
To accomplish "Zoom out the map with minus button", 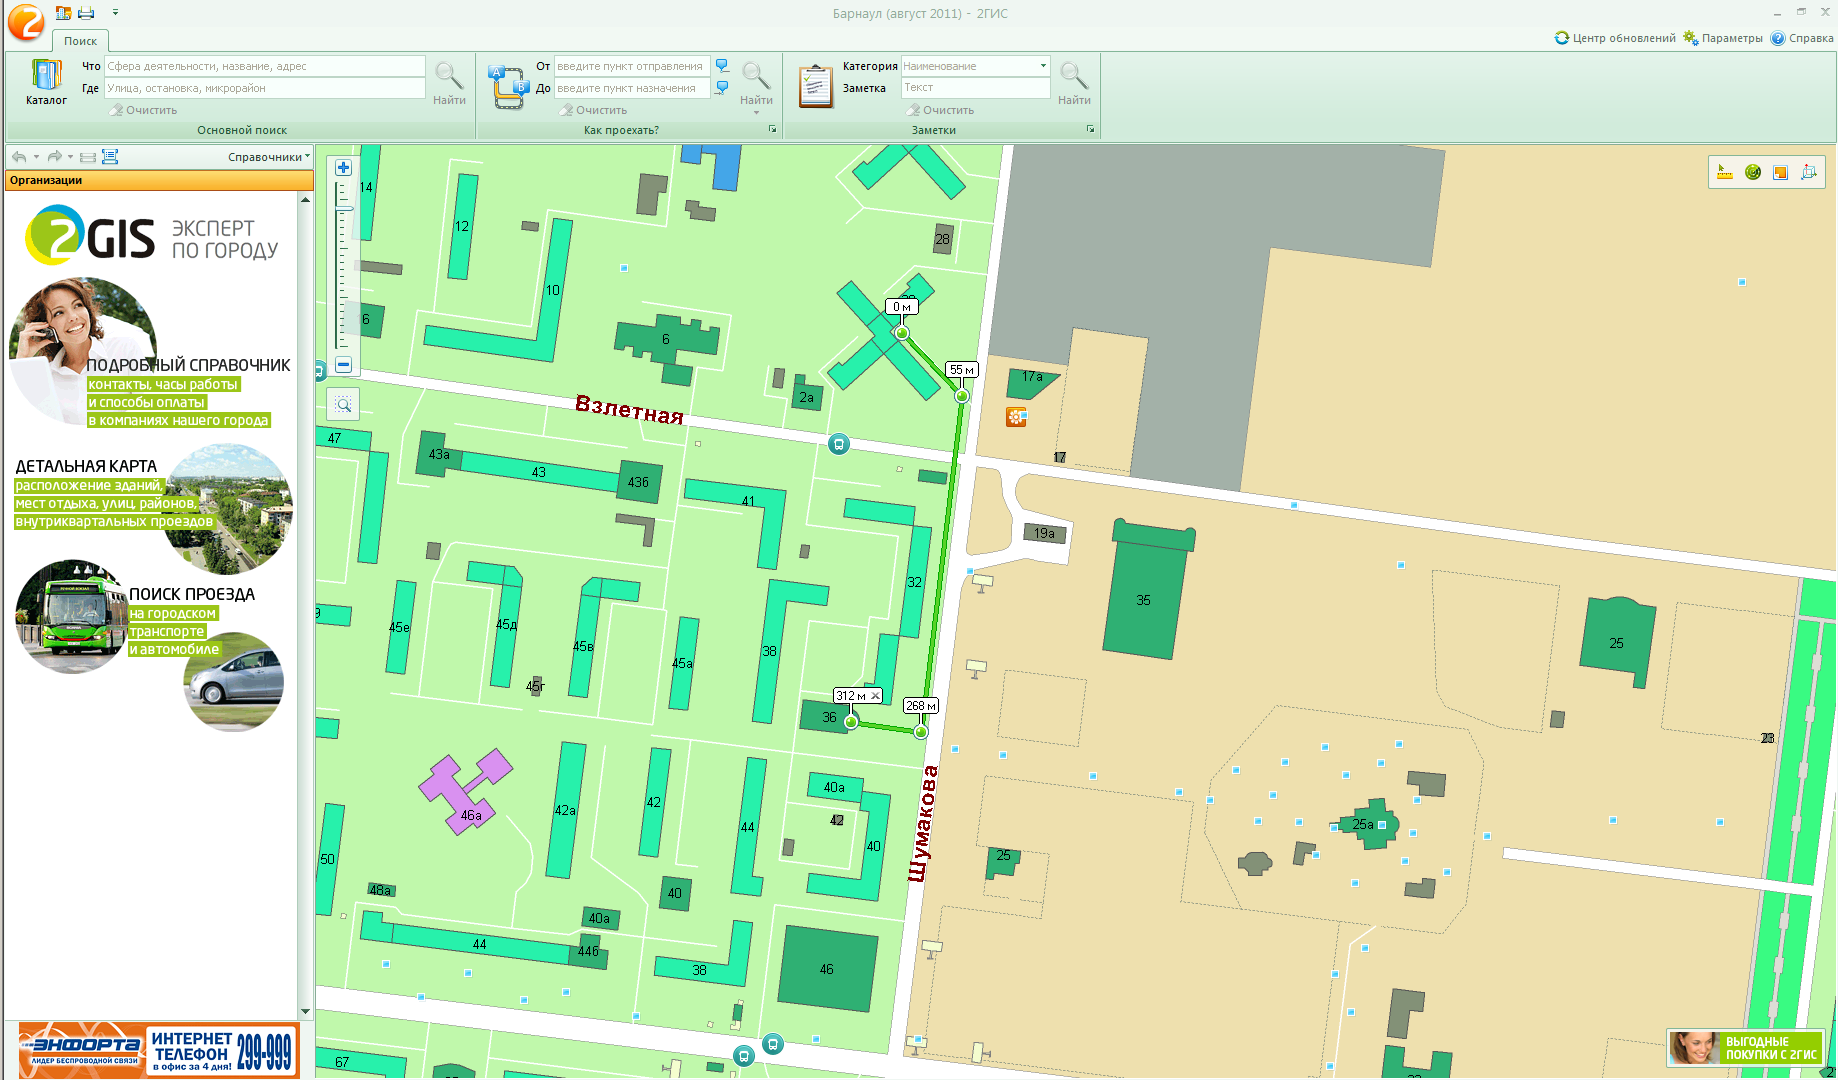I will pyautogui.click(x=343, y=365).
